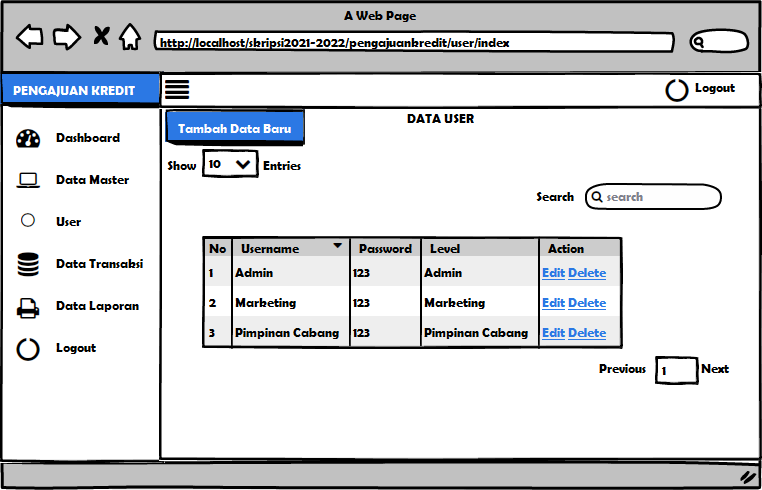The image size is (762, 490).
Task: Click Marketing in the Username column
Action: [266, 303]
